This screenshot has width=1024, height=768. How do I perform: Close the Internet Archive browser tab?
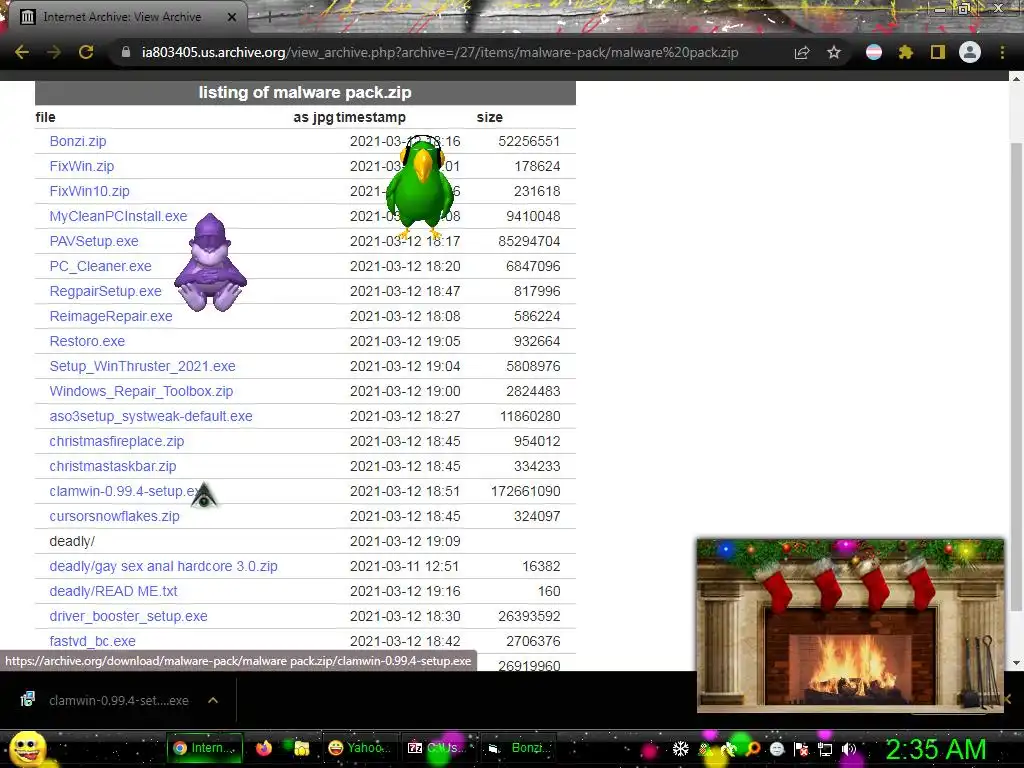[x=232, y=17]
